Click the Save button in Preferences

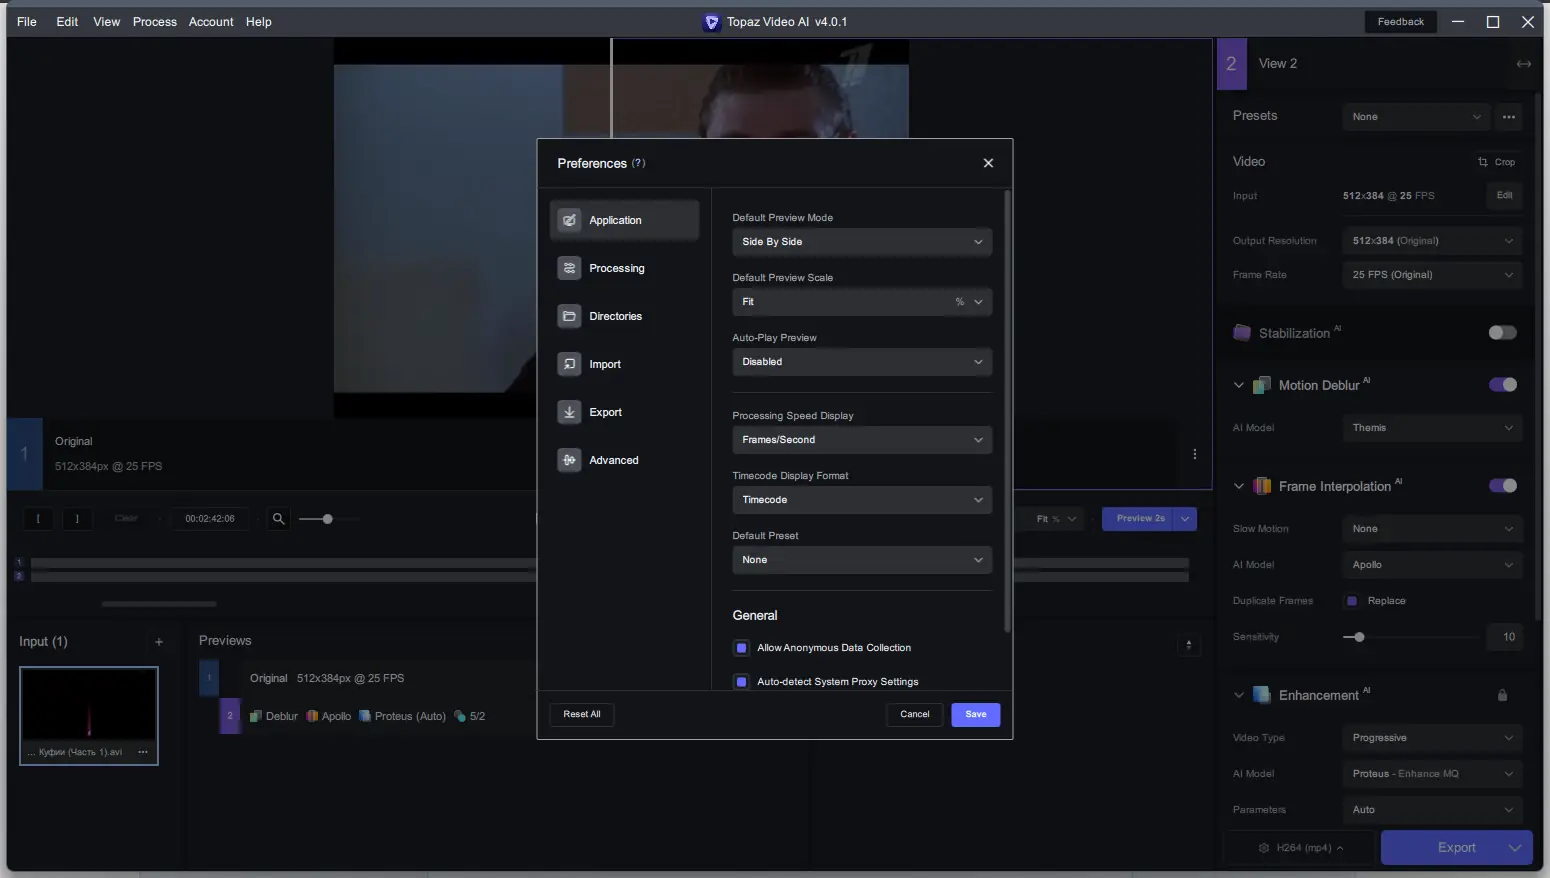pos(976,715)
